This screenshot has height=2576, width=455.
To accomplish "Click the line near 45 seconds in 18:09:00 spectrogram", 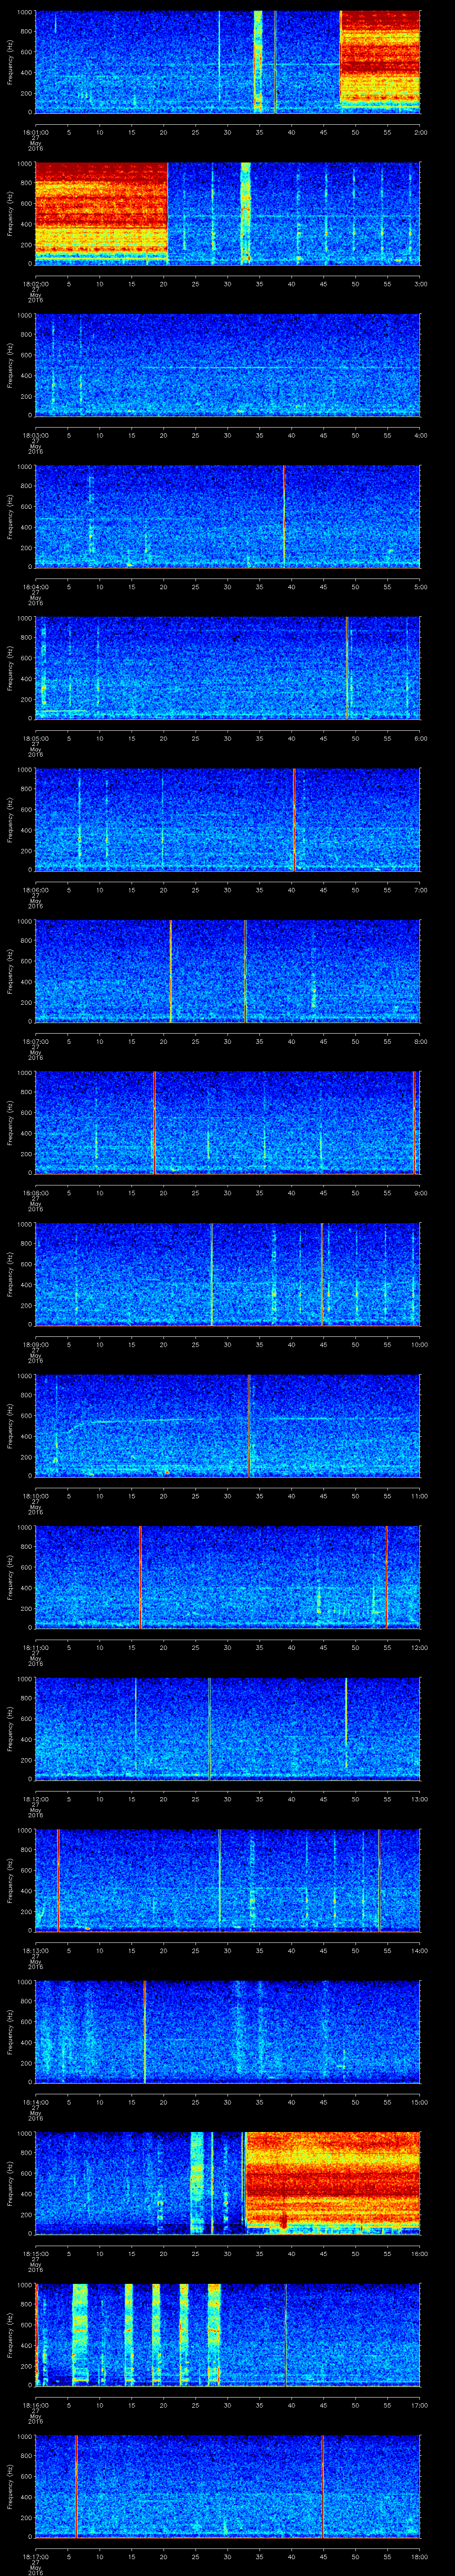I will click(322, 1273).
